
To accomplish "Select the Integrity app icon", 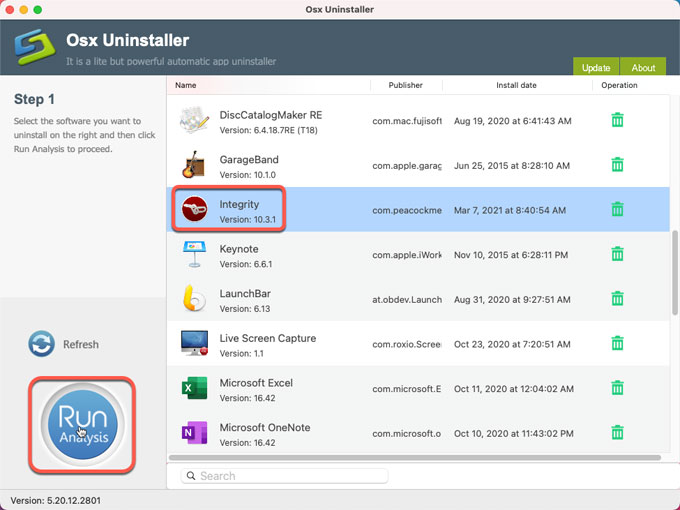I will click(194, 209).
